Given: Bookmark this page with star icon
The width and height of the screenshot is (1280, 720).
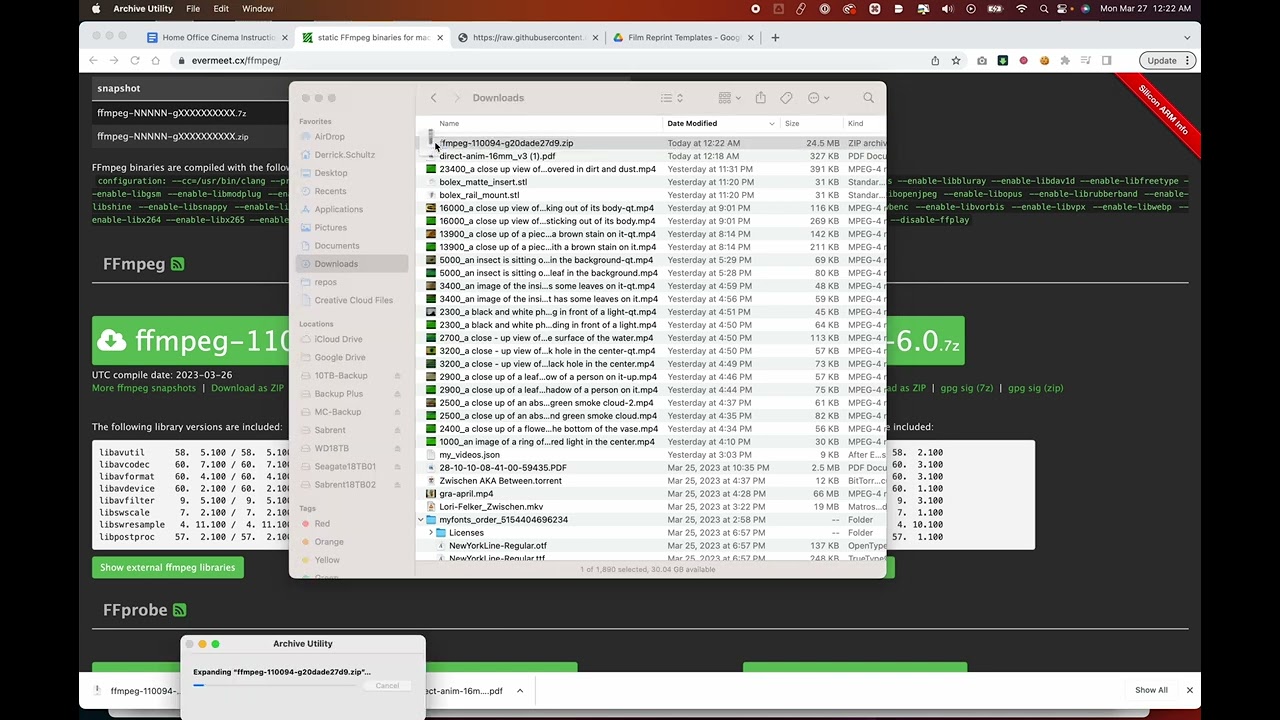Looking at the screenshot, I should [956, 61].
